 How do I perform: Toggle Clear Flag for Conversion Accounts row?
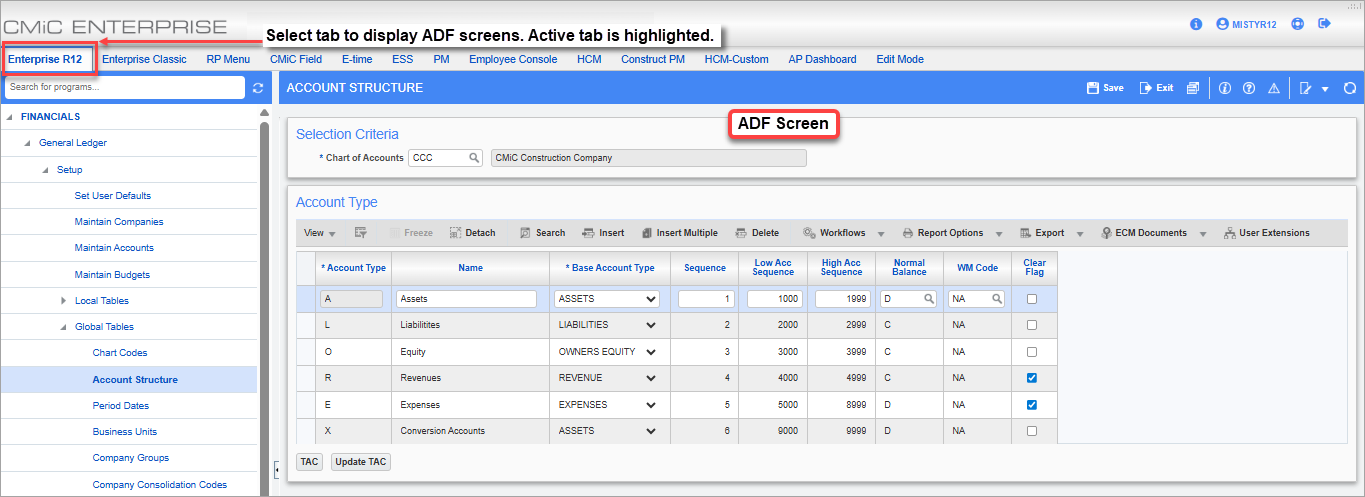click(x=1032, y=431)
